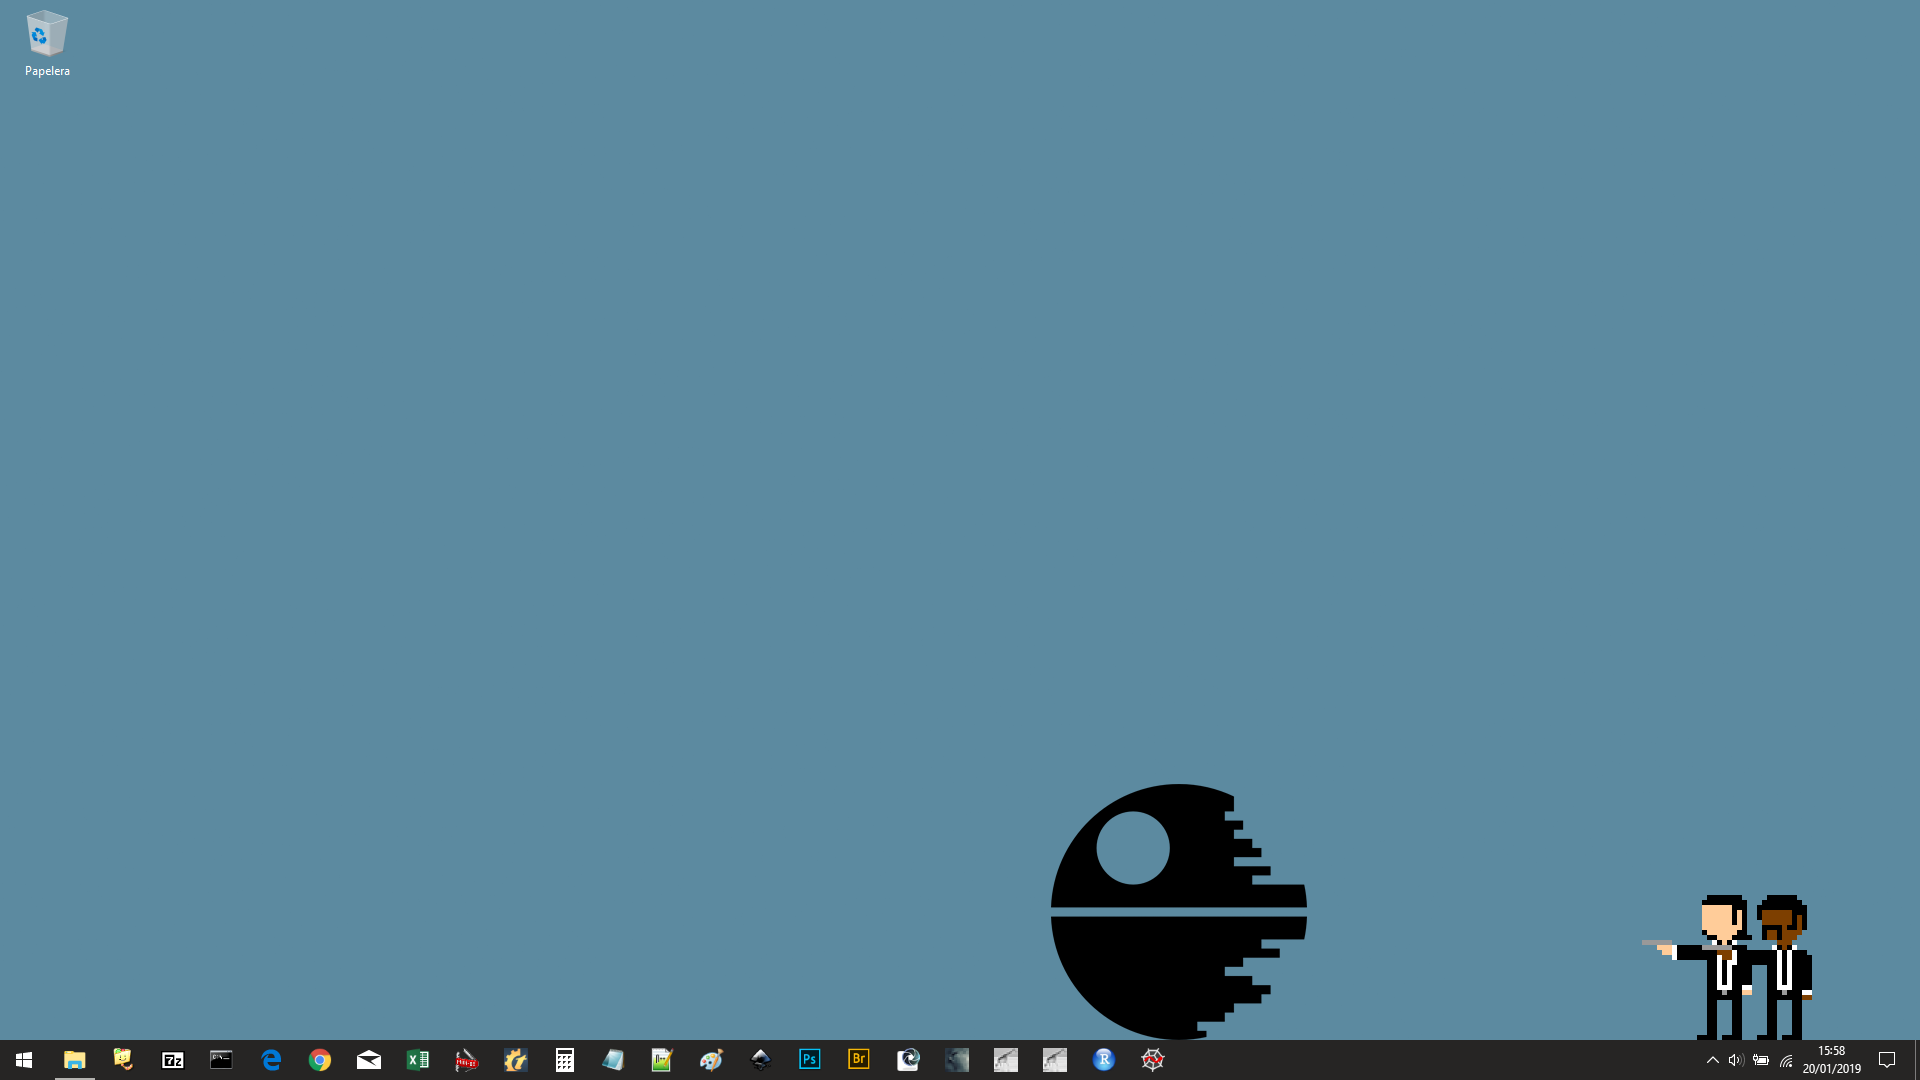Open the Mail app envelope icon
This screenshot has height=1080, width=1920.
coord(368,1060)
